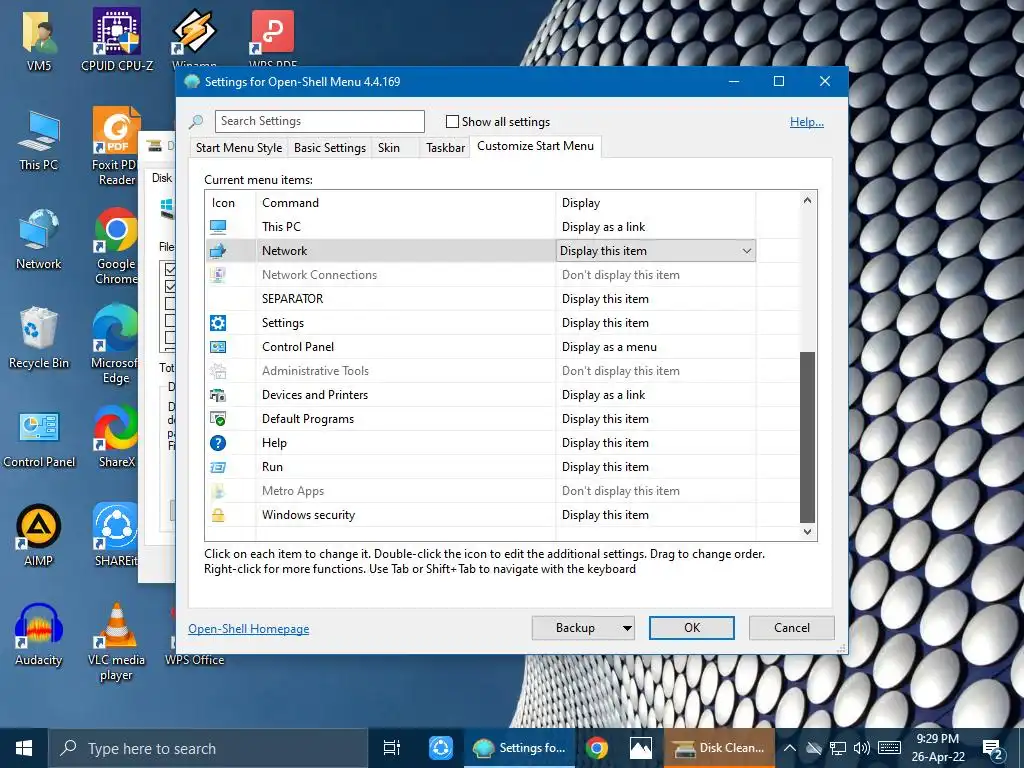
Task: Click the Network Connections row icon
Action: tap(218, 275)
